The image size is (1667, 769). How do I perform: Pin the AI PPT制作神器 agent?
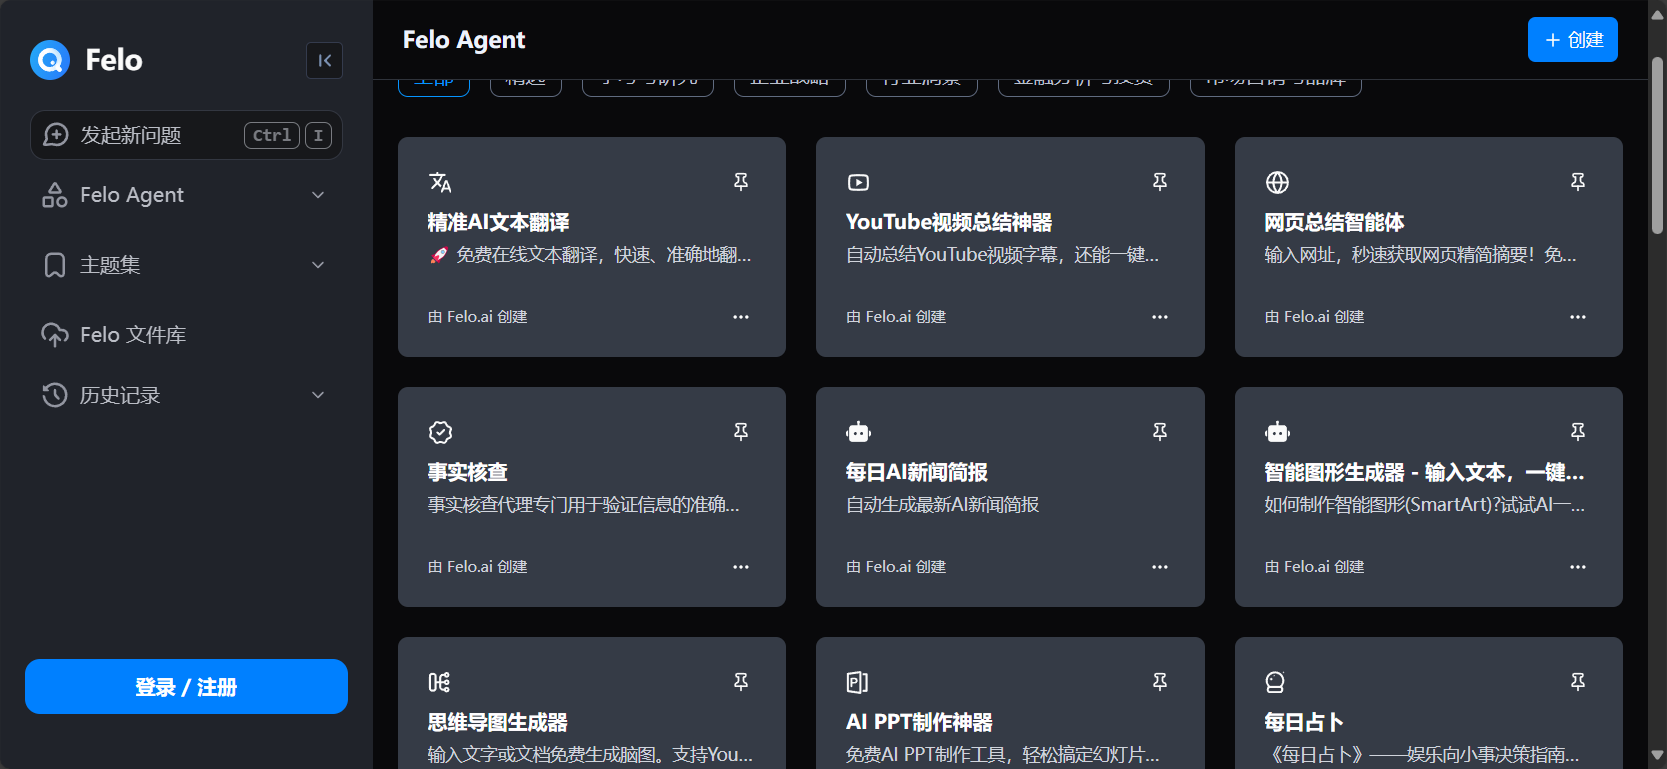pos(1160,682)
